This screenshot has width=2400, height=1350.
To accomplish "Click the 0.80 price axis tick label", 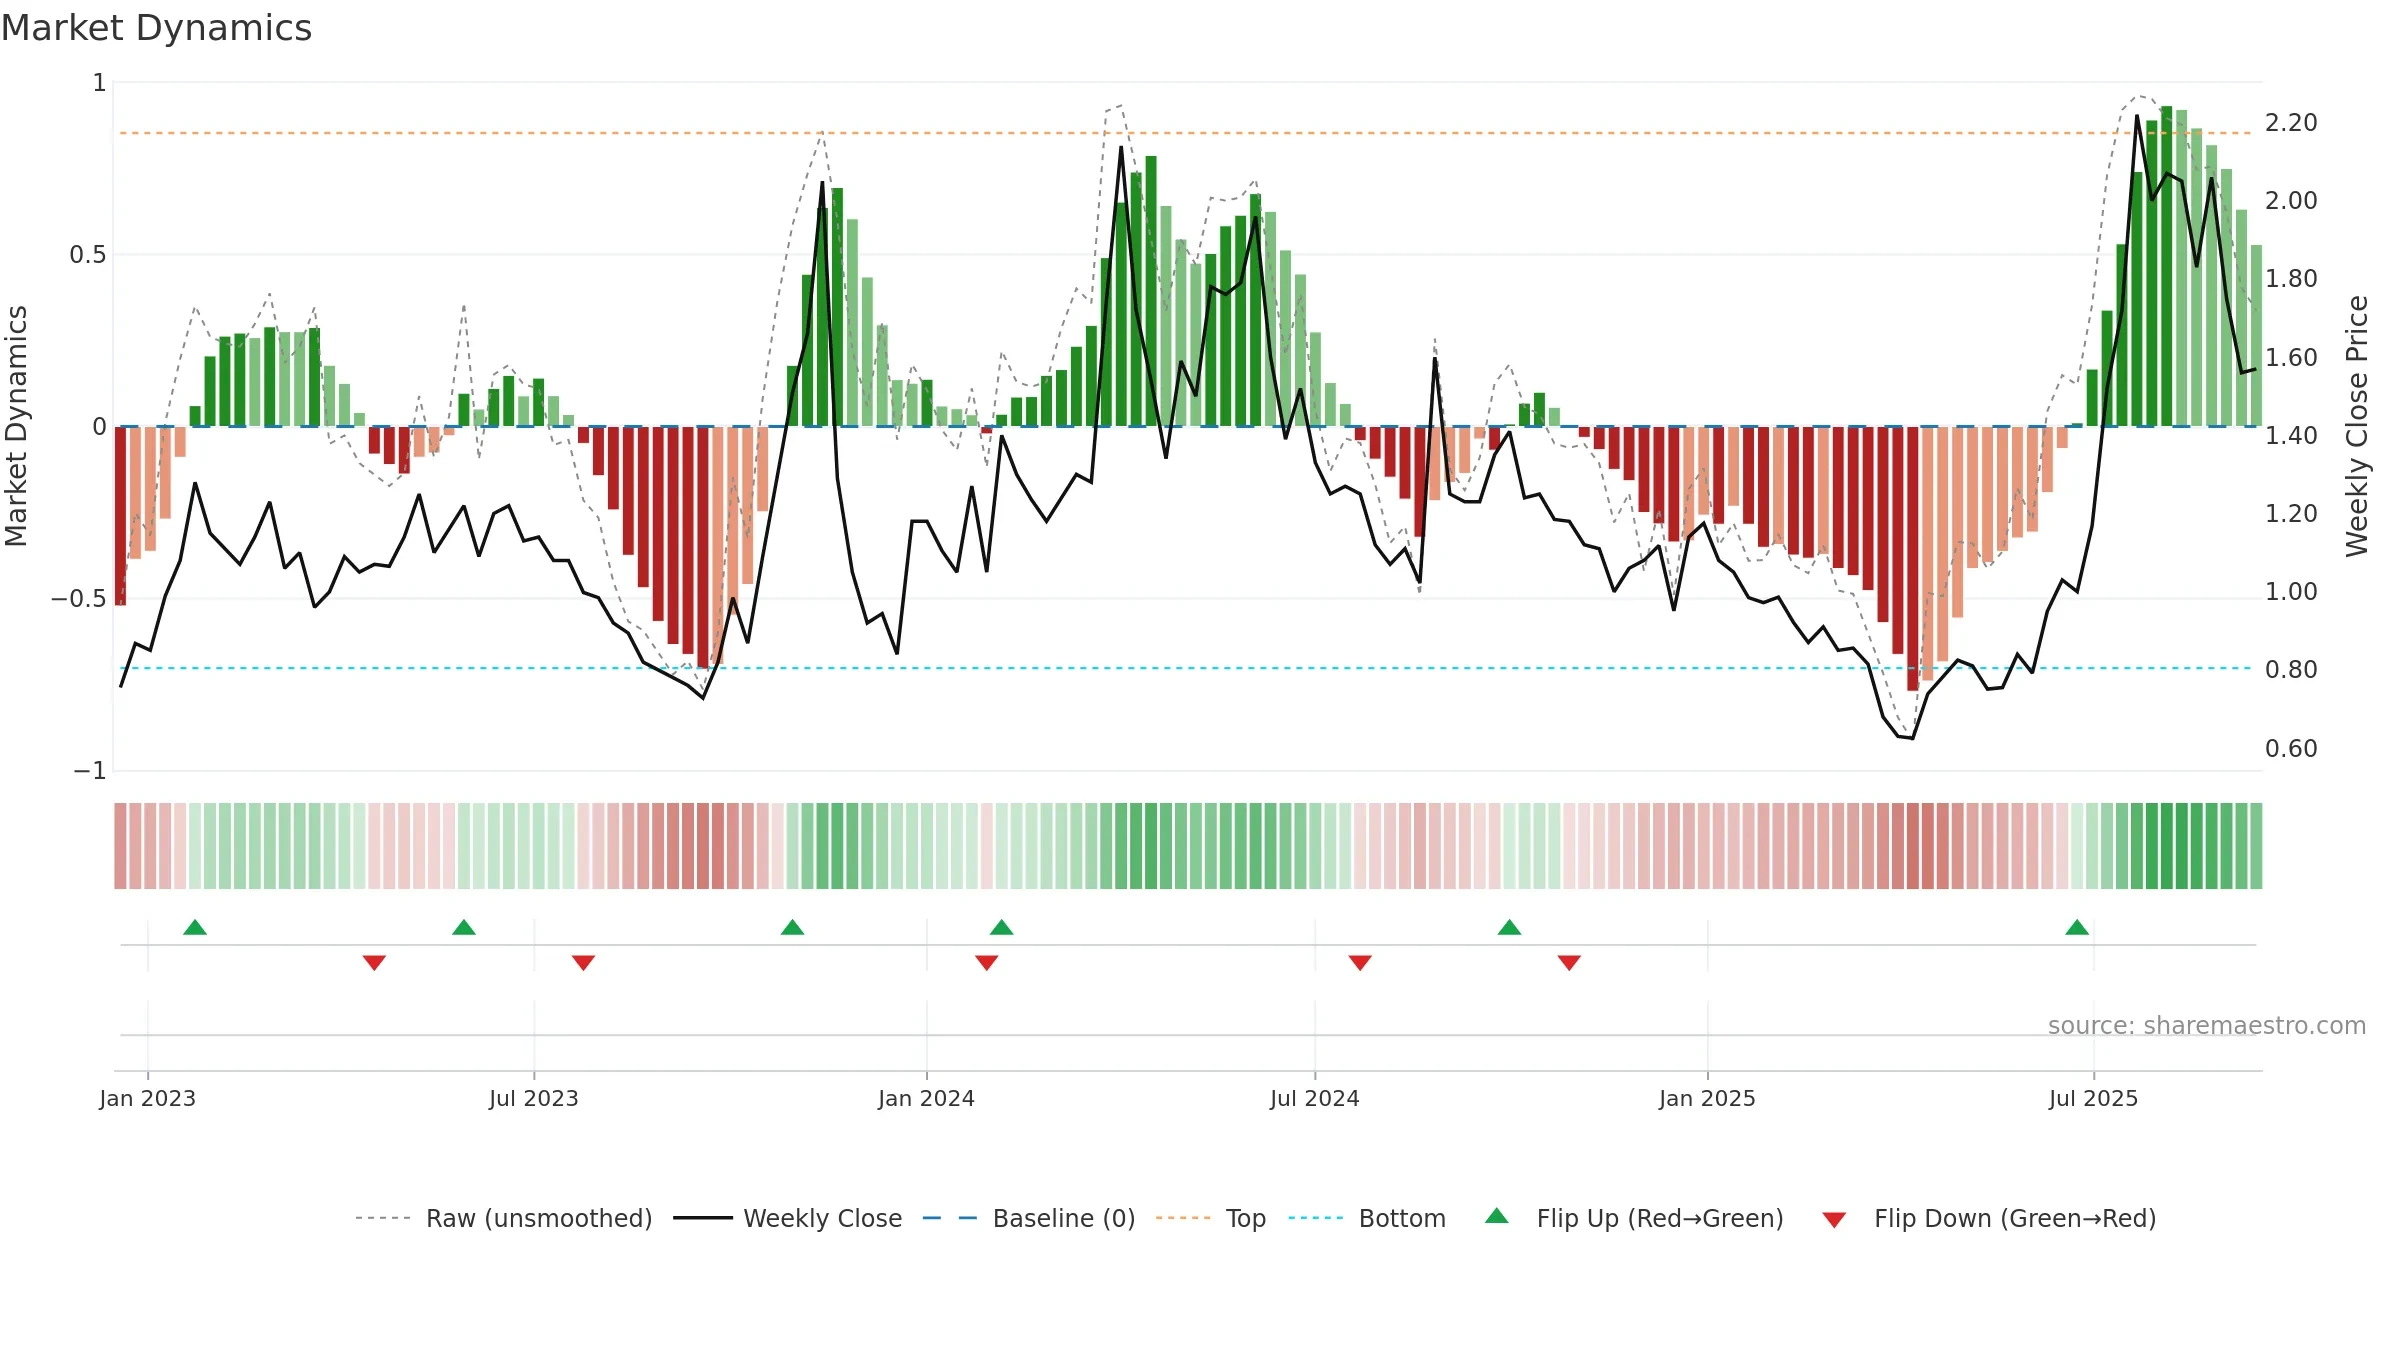I will [x=2291, y=669].
